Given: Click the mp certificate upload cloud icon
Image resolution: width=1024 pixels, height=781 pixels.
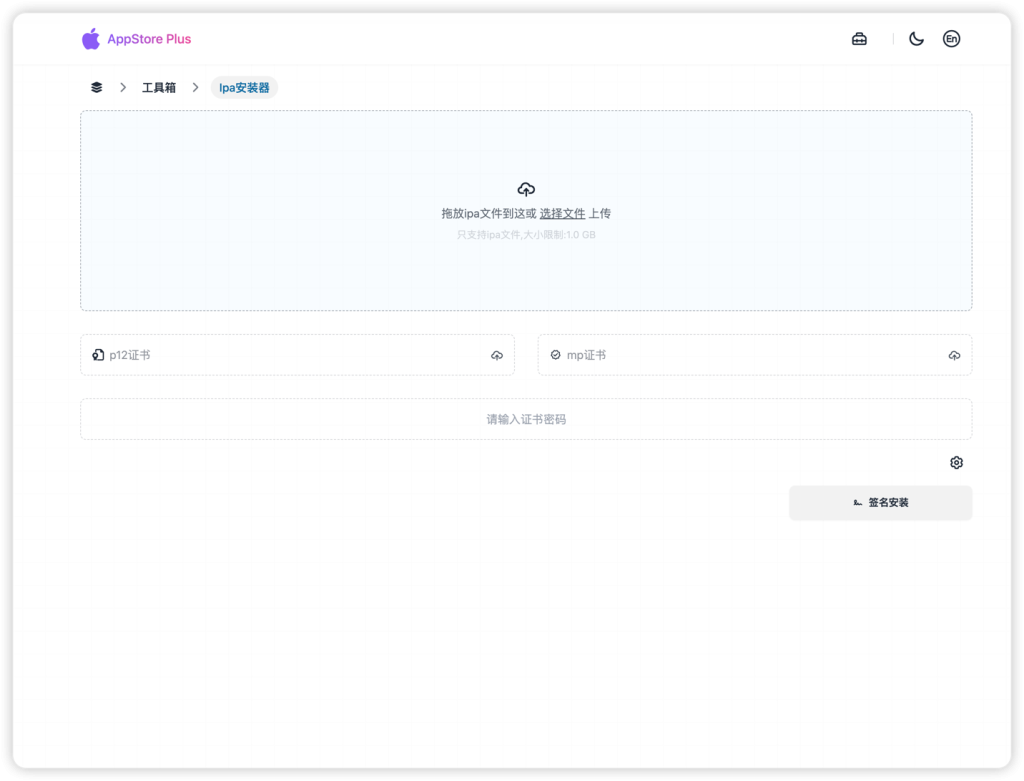Looking at the screenshot, I should 954,356.
